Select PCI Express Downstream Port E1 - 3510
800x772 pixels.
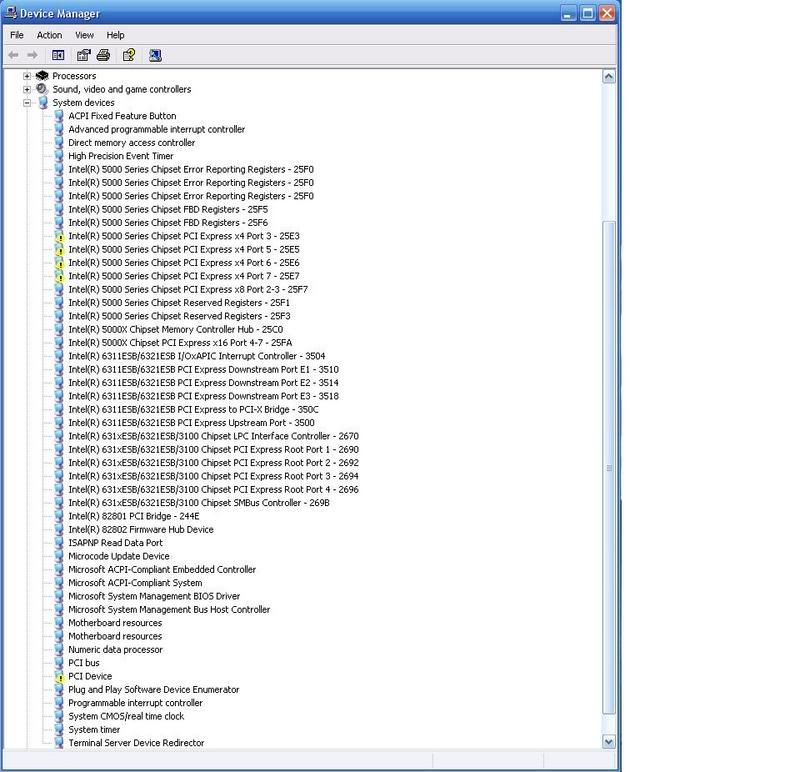click(x=204, y=369)
